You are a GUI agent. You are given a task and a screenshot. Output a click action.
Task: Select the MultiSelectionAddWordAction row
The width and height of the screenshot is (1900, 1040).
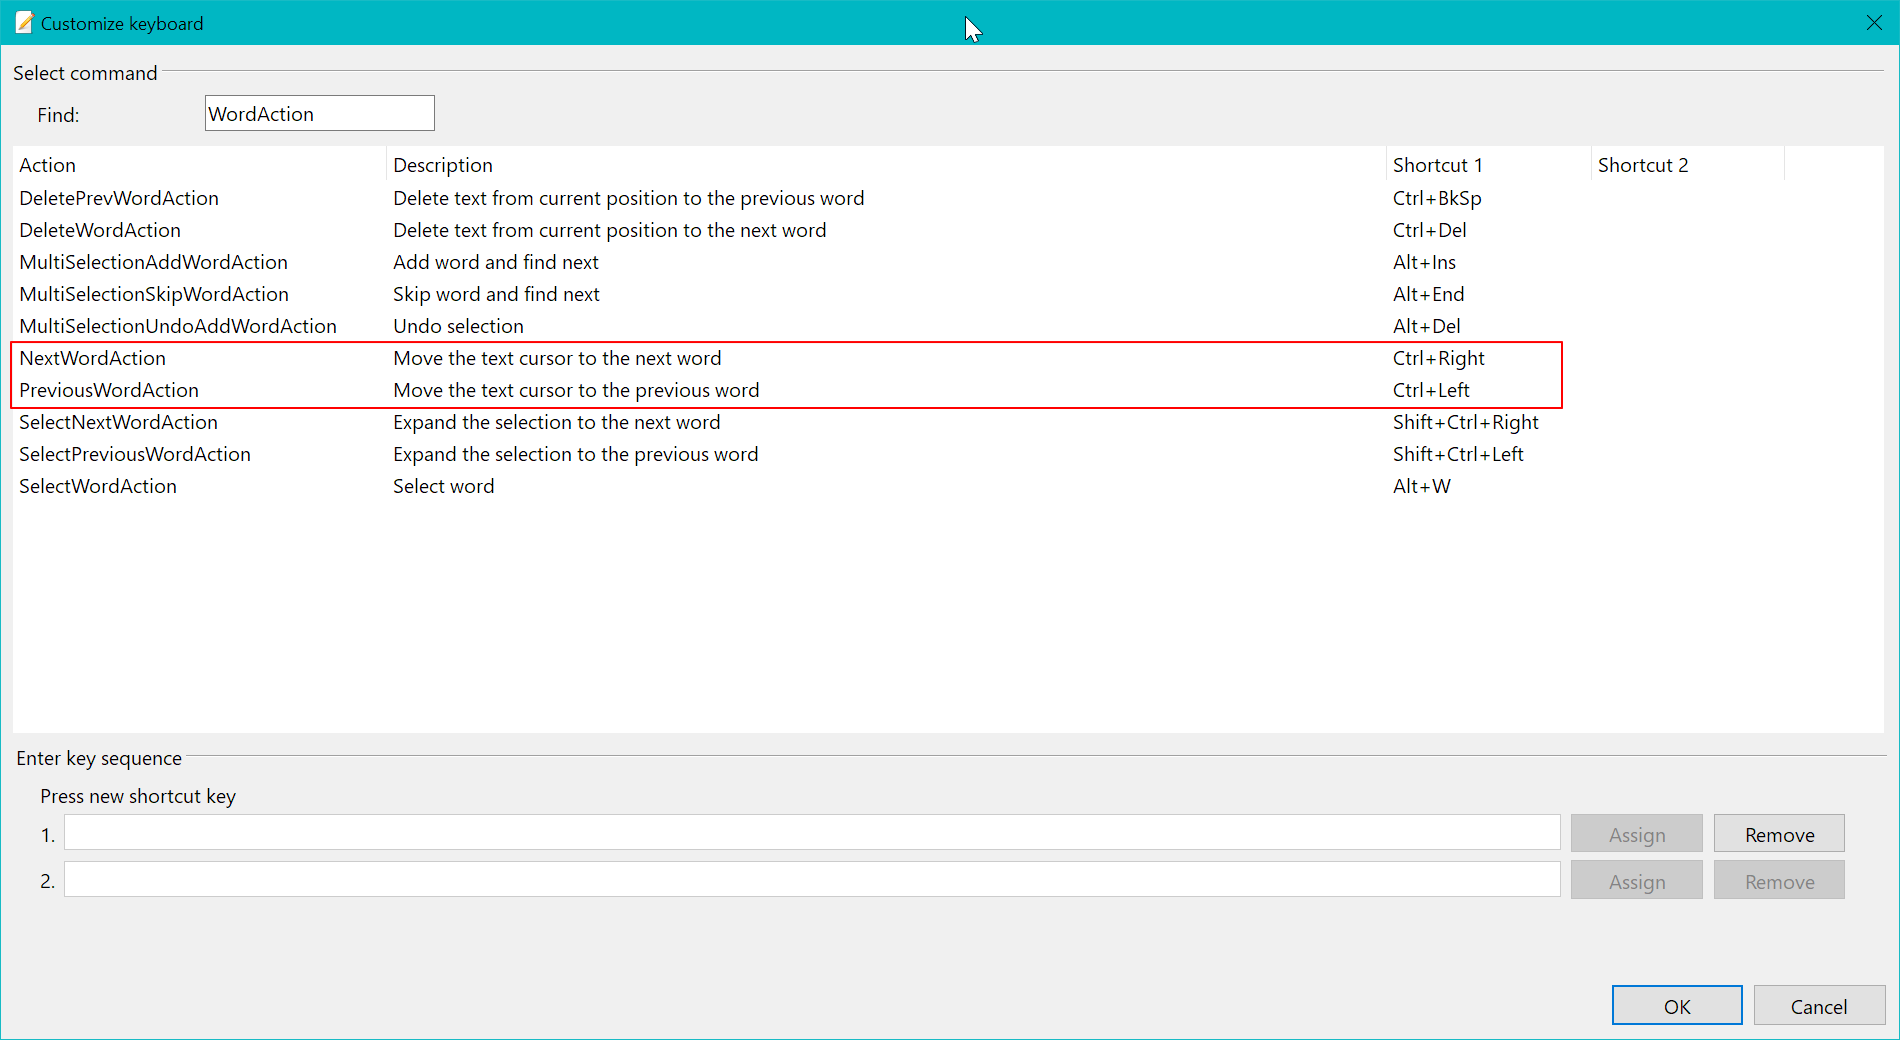click(x=153, y=262)
